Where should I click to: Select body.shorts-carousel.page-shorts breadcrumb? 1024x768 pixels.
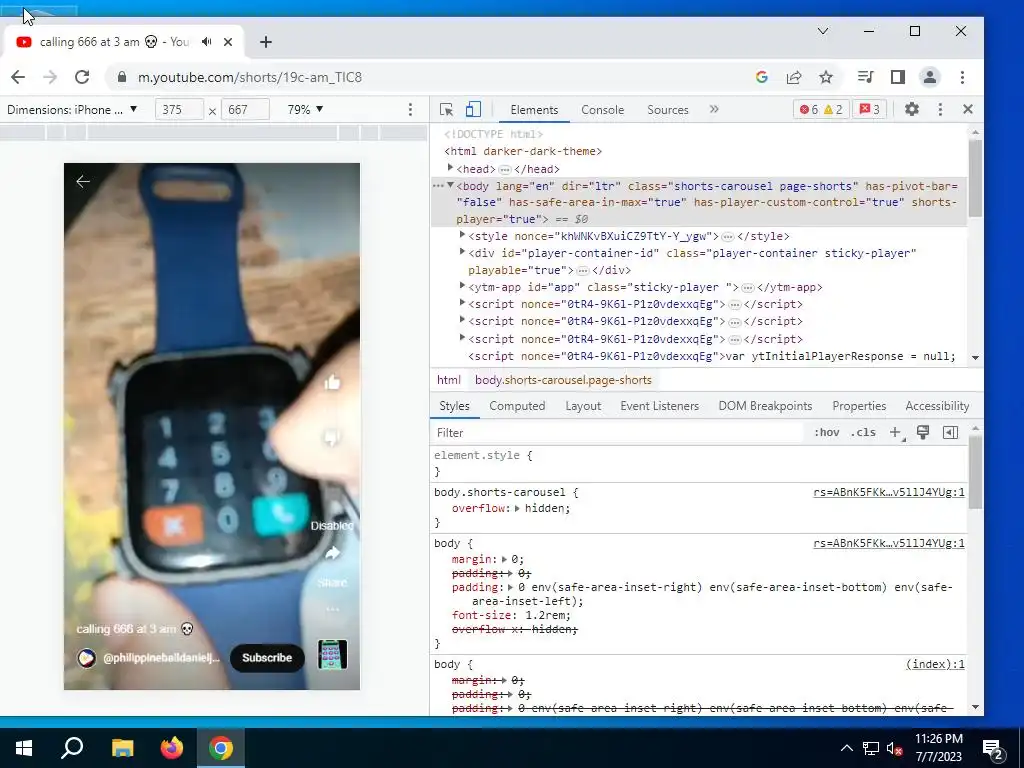click(563, 379)
